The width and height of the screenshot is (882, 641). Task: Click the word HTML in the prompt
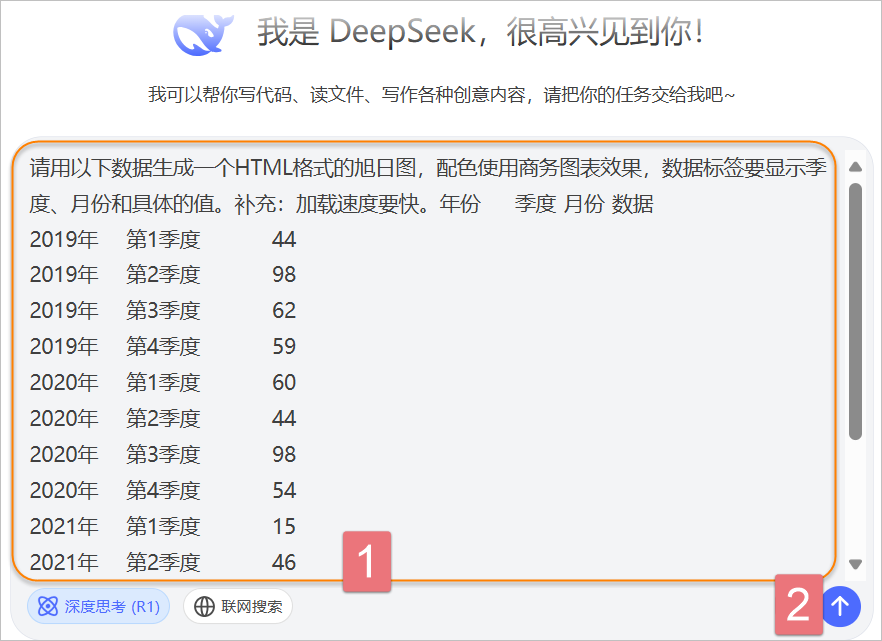point(262,168)
